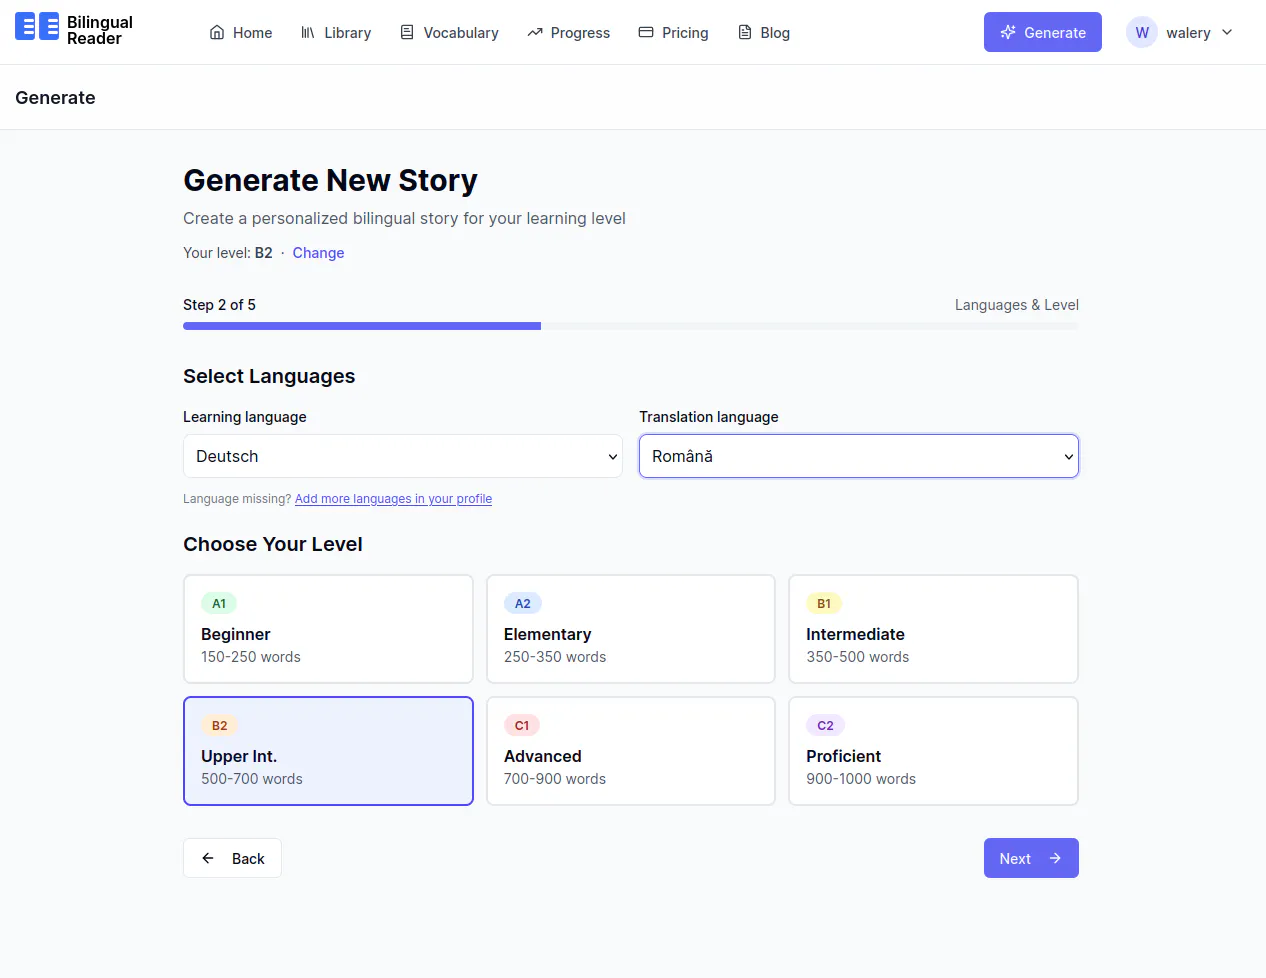The image size is (1266, 978).
Task: Click the Languages & Level step label
Action: pos(1017,305)
